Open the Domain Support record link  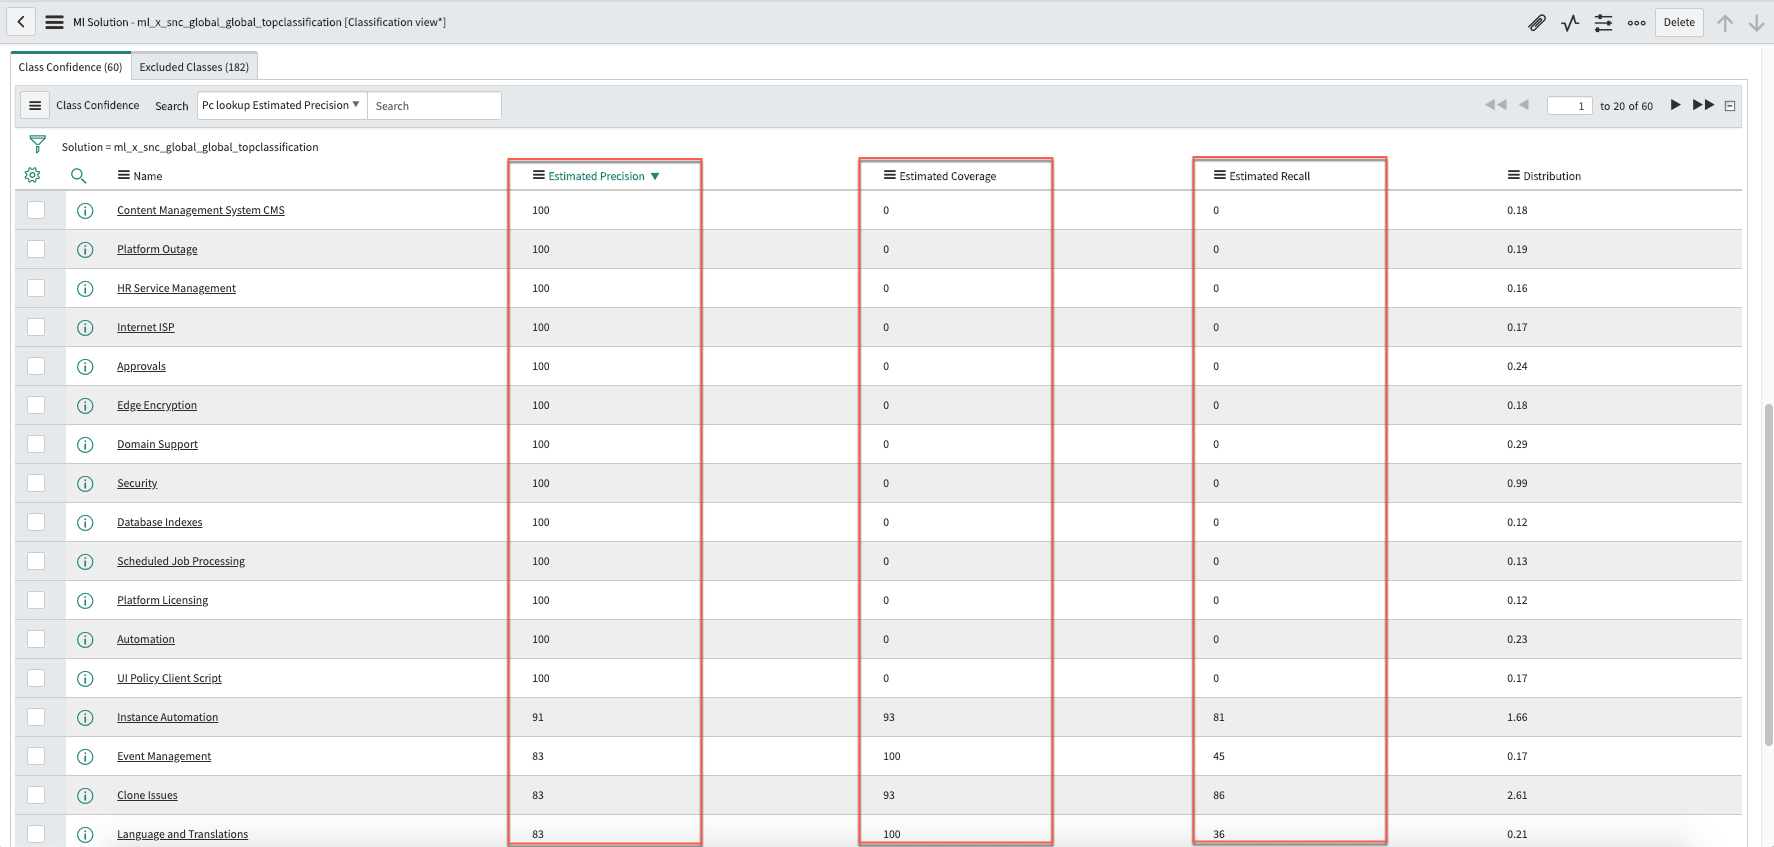pos(157,444)
